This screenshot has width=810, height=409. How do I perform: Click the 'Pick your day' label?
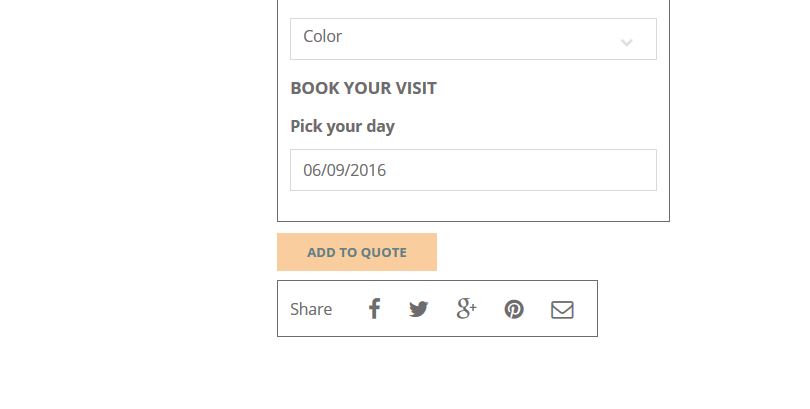click(x=342, y=127)
